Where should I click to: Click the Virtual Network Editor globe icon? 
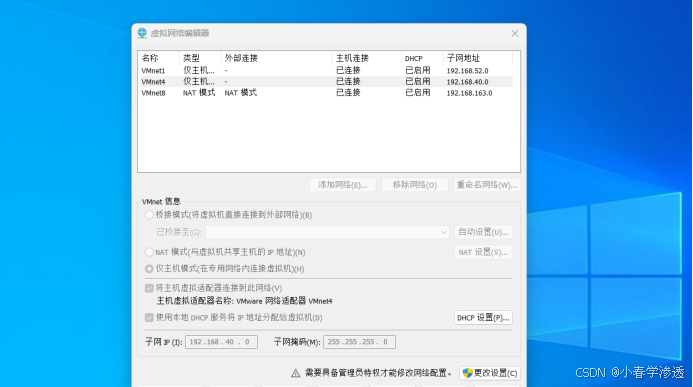pyautogui.click(x=142, y=33)
